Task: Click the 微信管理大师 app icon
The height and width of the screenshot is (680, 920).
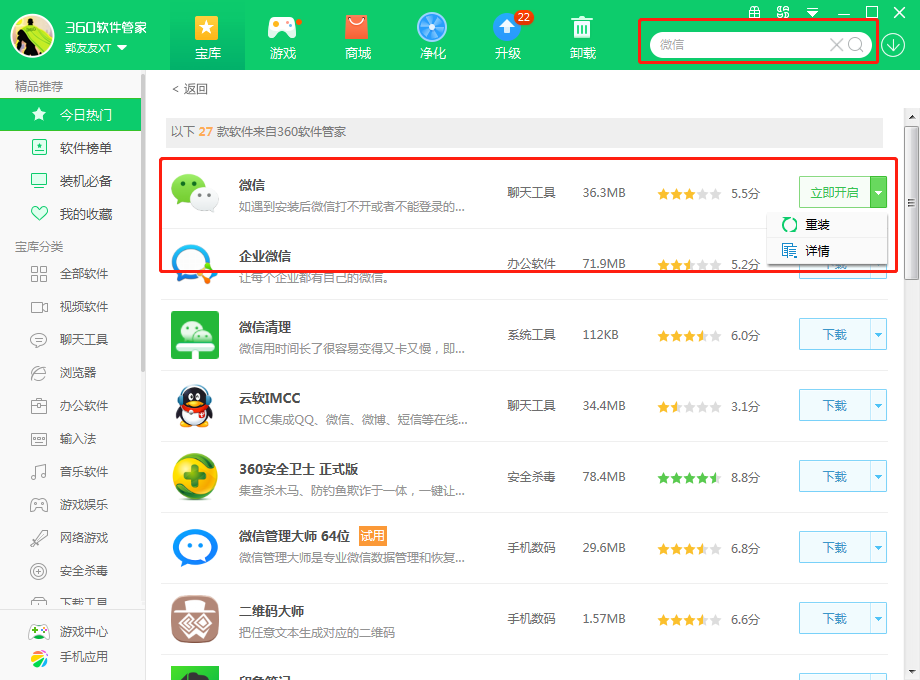Action: [195, 547]
